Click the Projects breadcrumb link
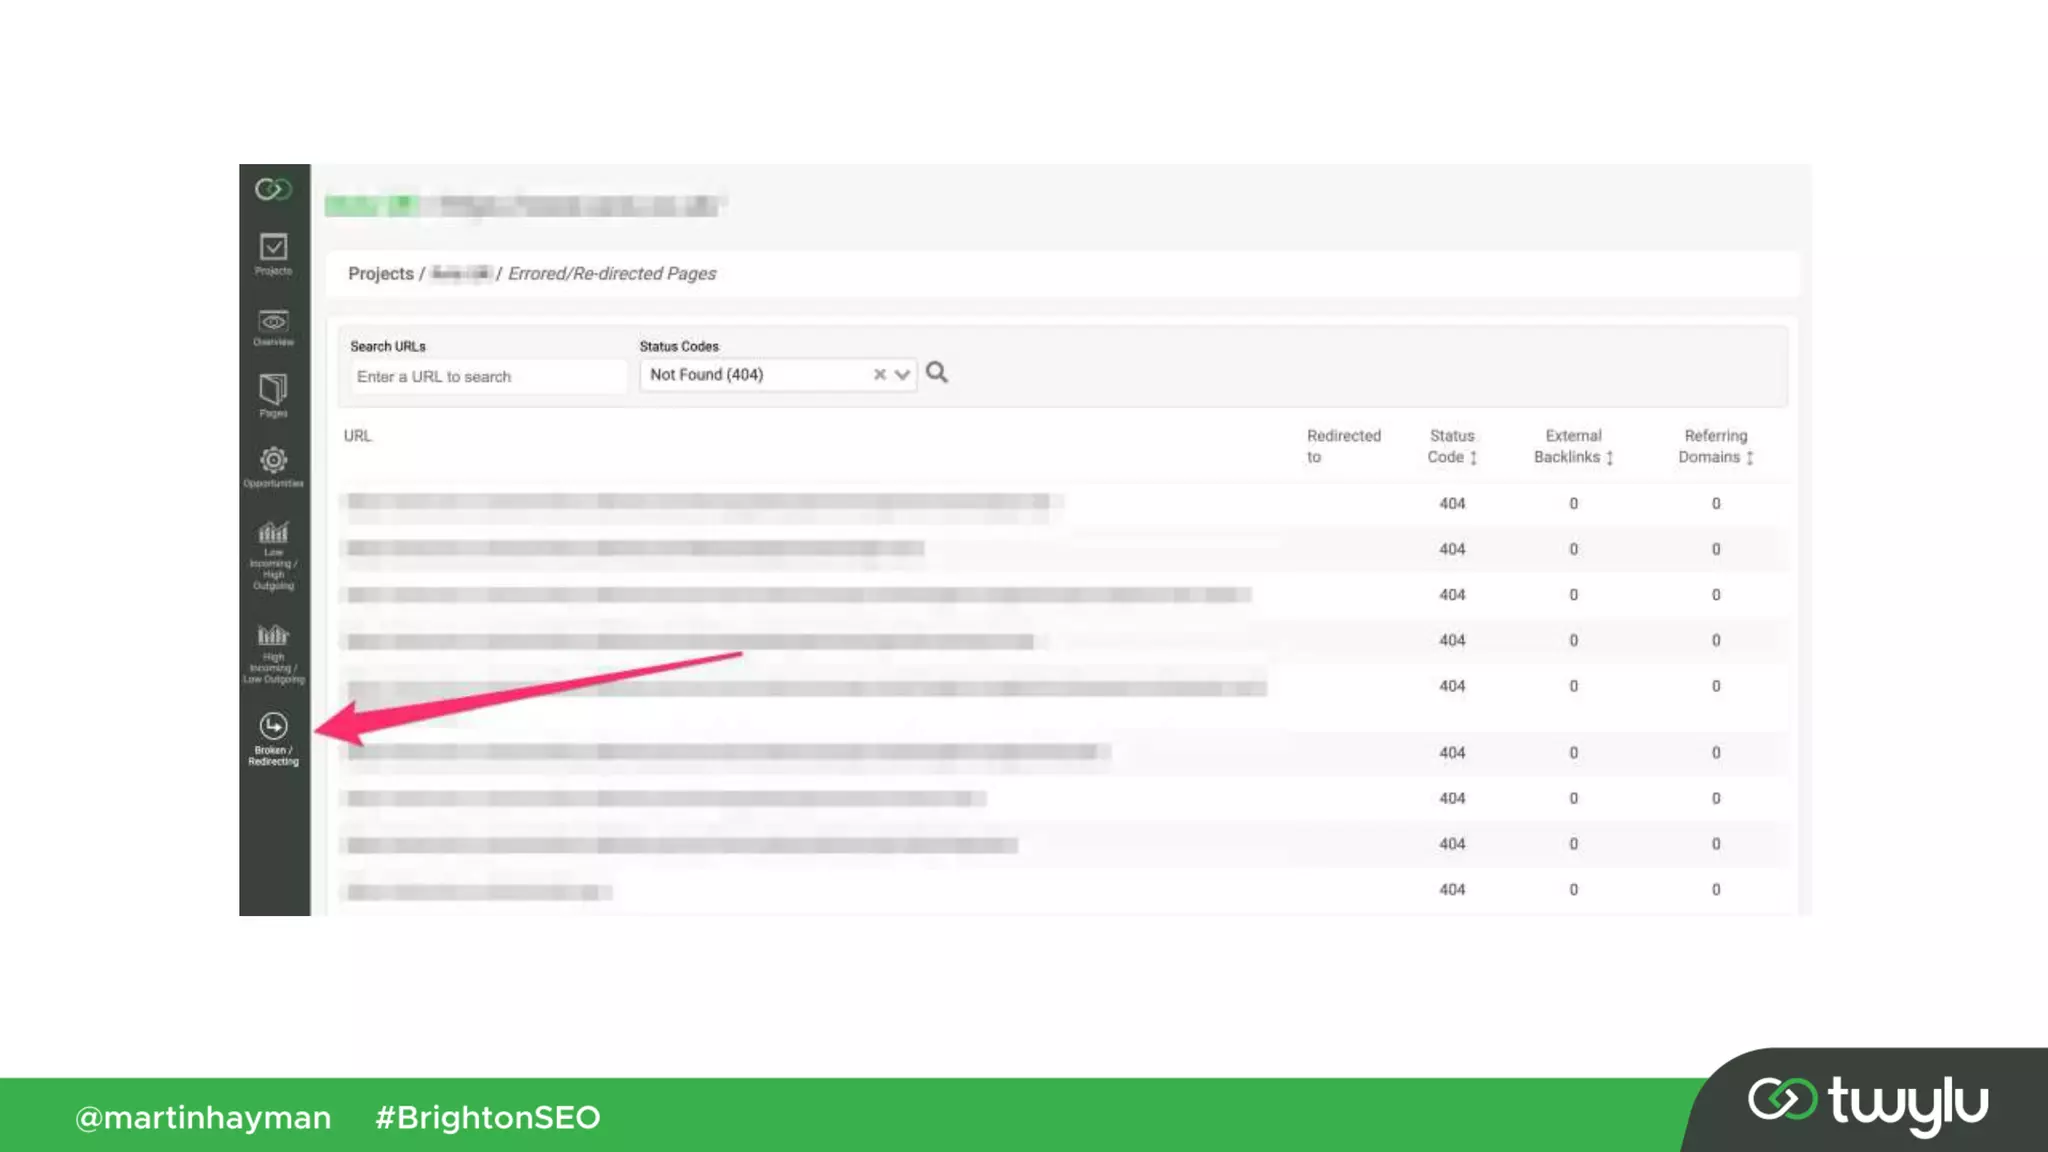The height and width of the screenshot is (1152, 2048). pos(380,274)
